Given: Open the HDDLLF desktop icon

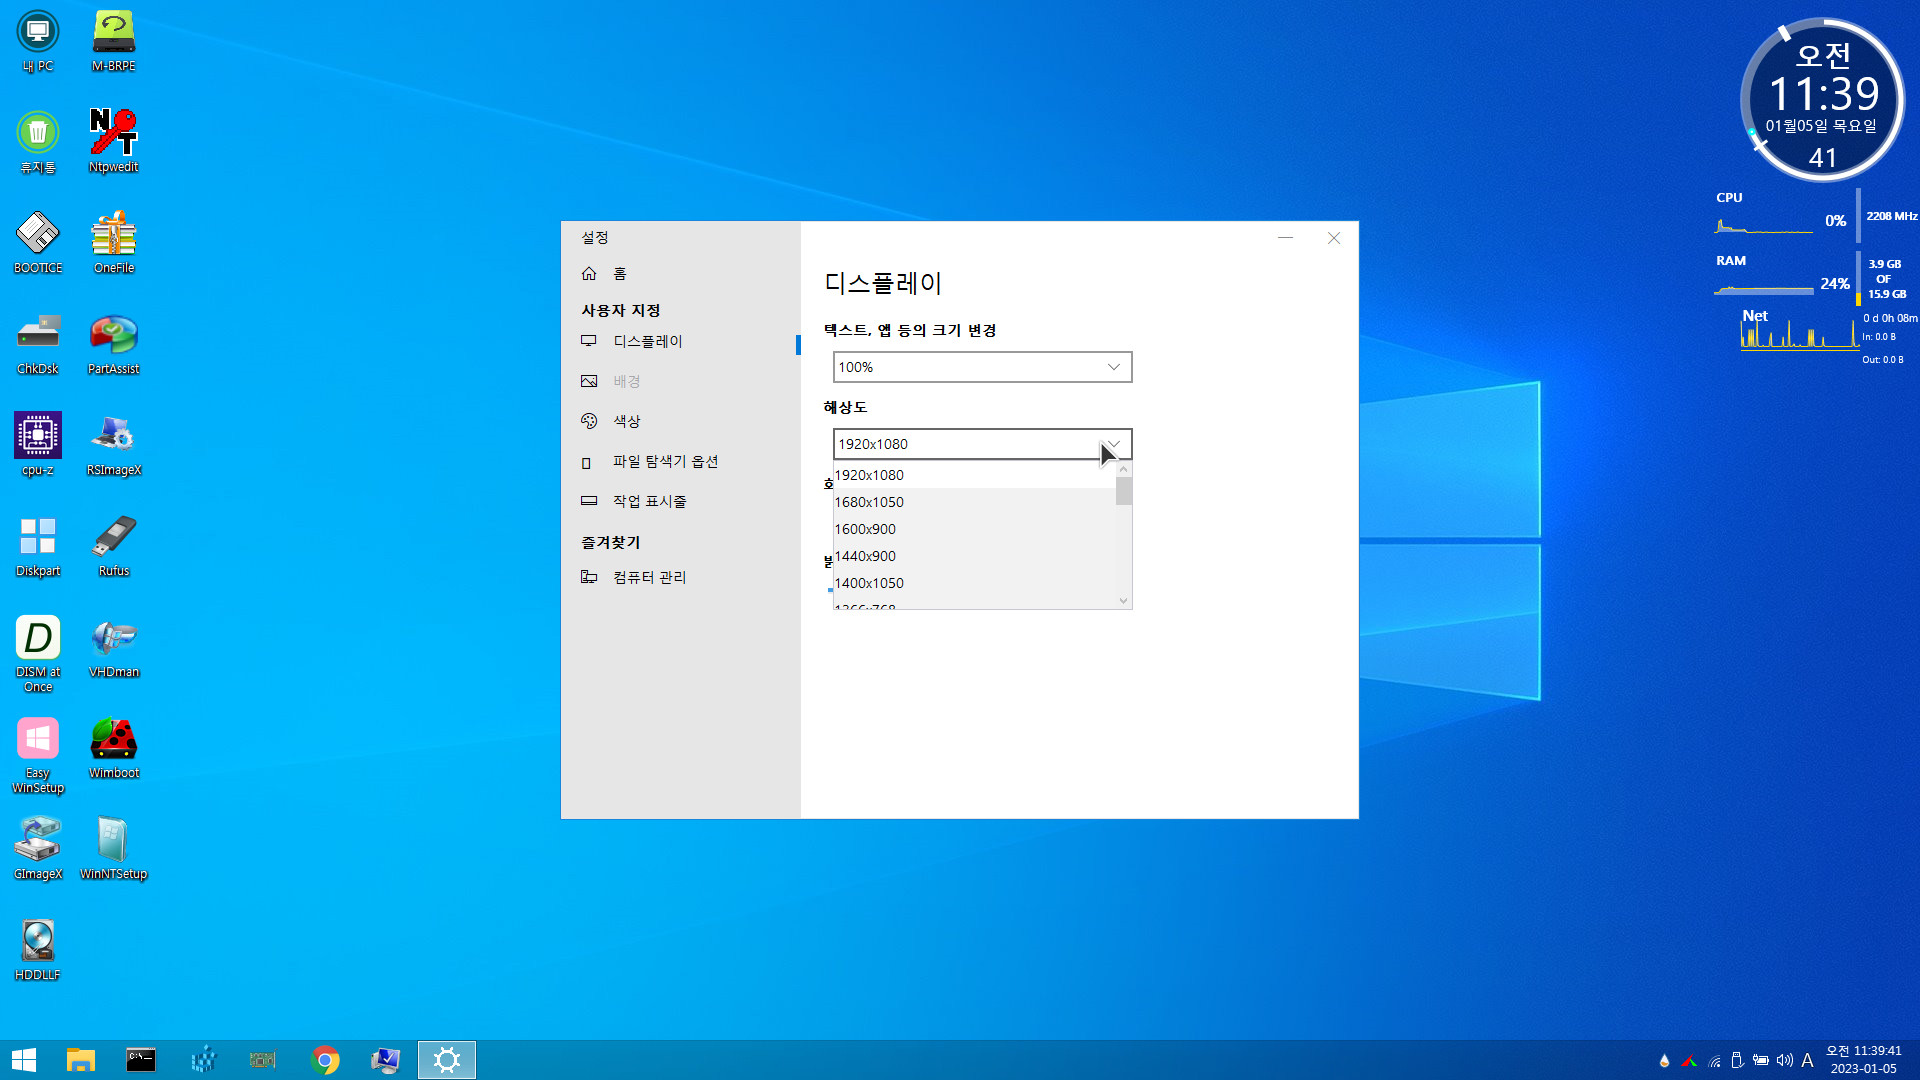Looking at the screenshot, I should (x=38, y=950).
